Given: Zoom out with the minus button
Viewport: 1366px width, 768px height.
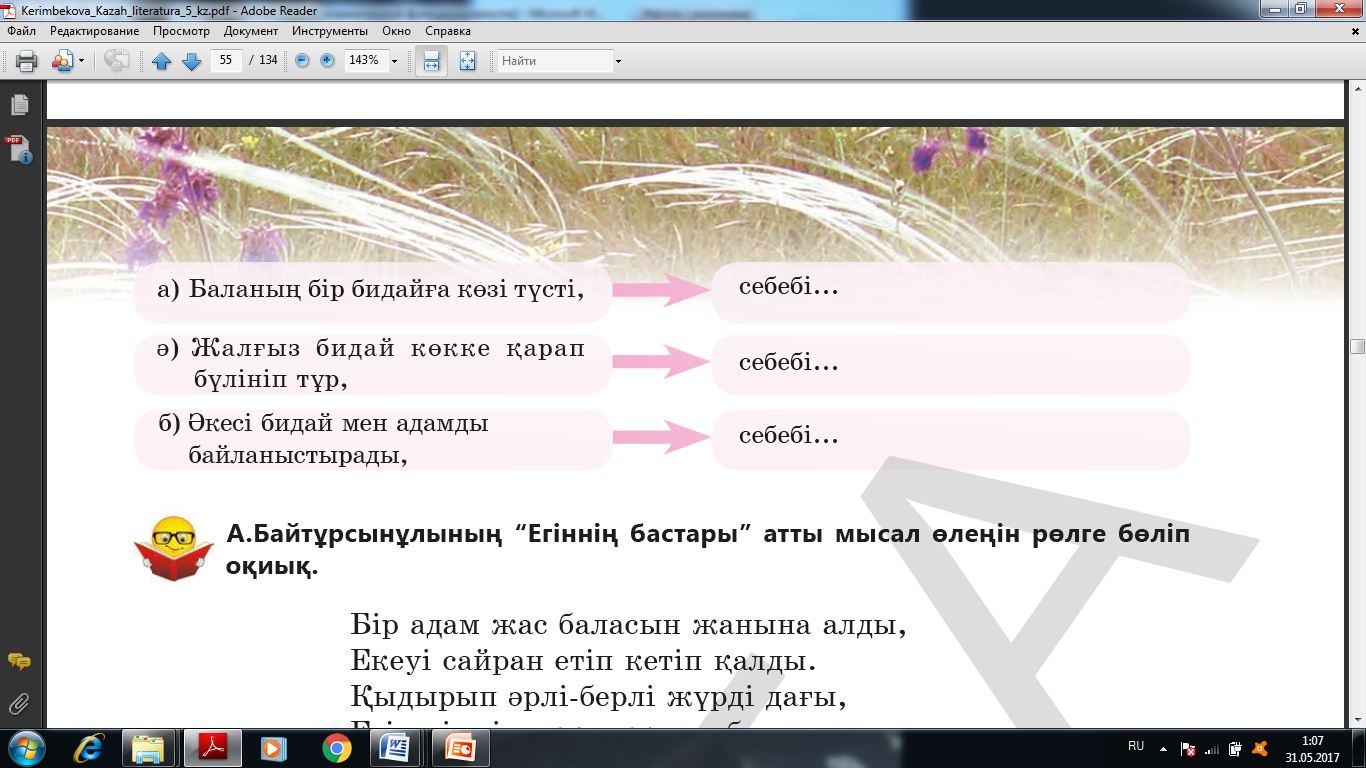Looking at the screenshot, I should coord(302,61).
